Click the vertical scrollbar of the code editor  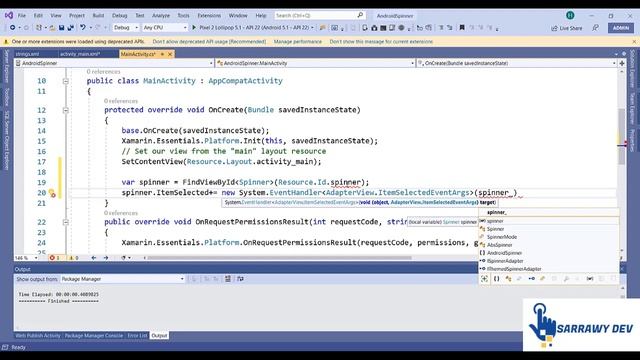coord(621,137)
